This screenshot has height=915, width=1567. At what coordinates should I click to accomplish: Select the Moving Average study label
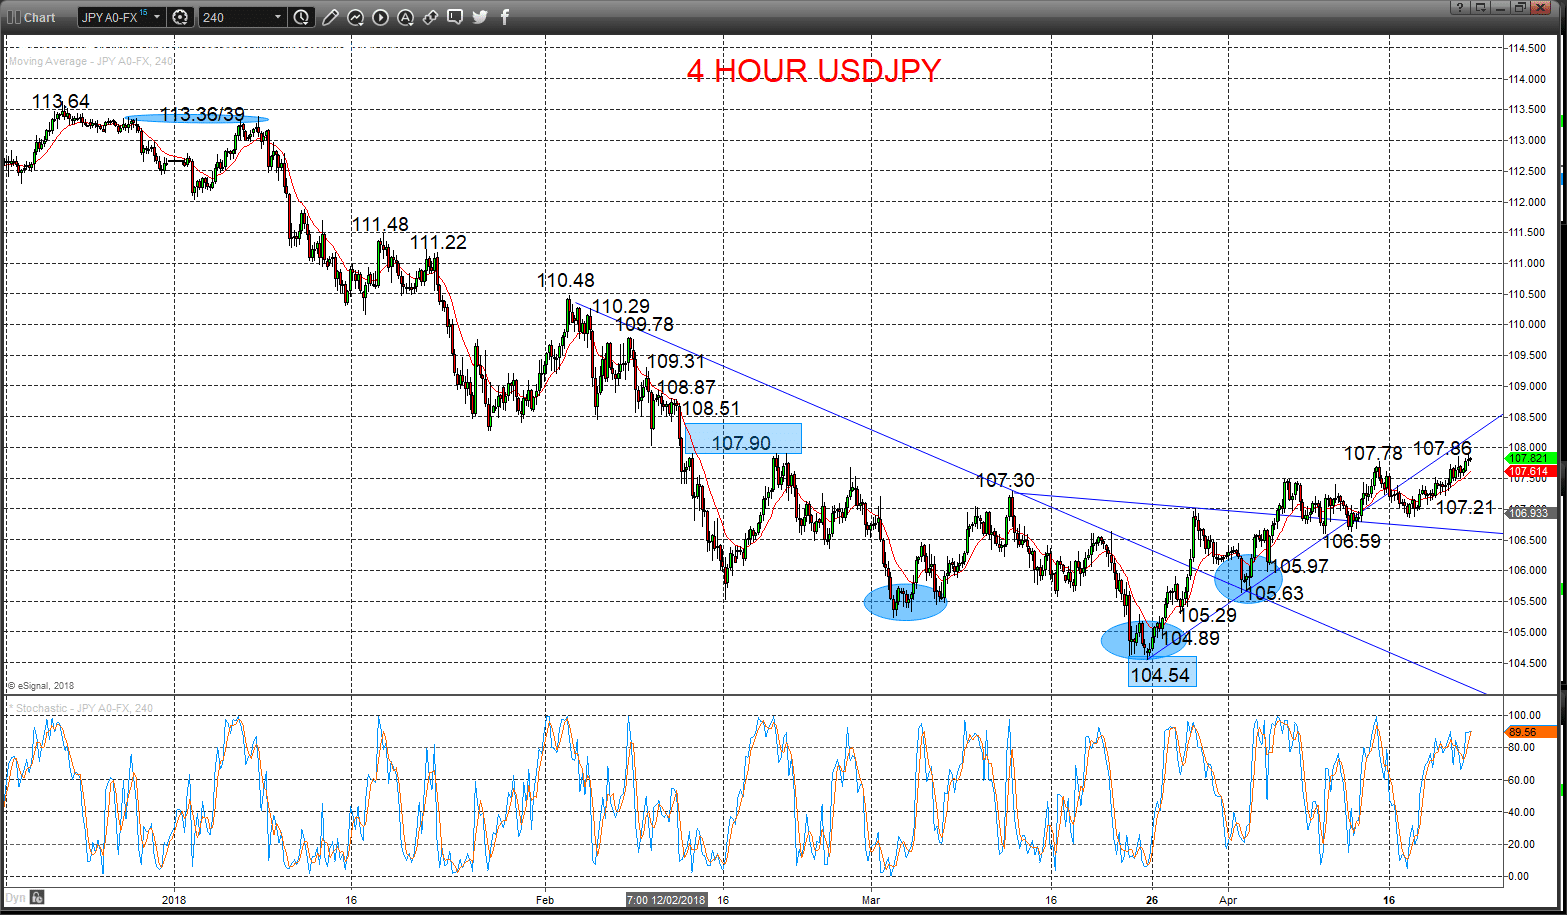pos(90,61)
